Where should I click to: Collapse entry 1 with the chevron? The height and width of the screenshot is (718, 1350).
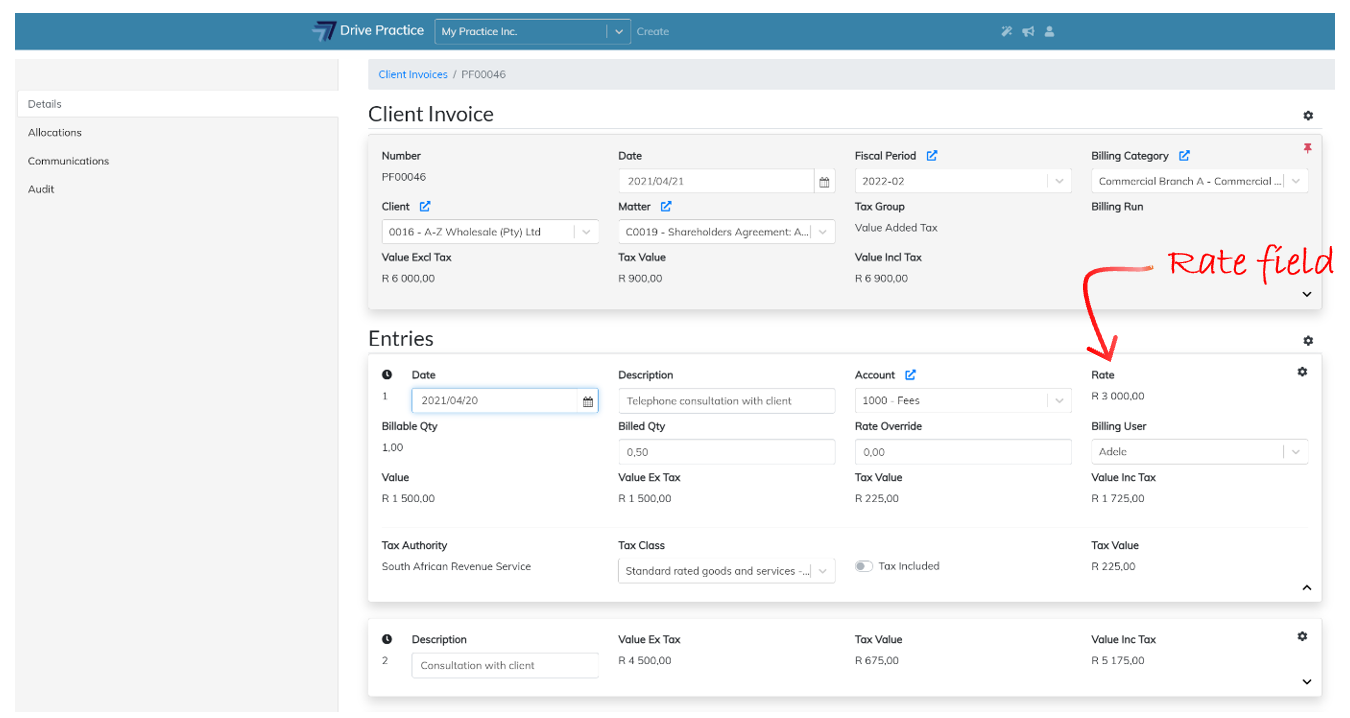click(x=1306, y=588)
